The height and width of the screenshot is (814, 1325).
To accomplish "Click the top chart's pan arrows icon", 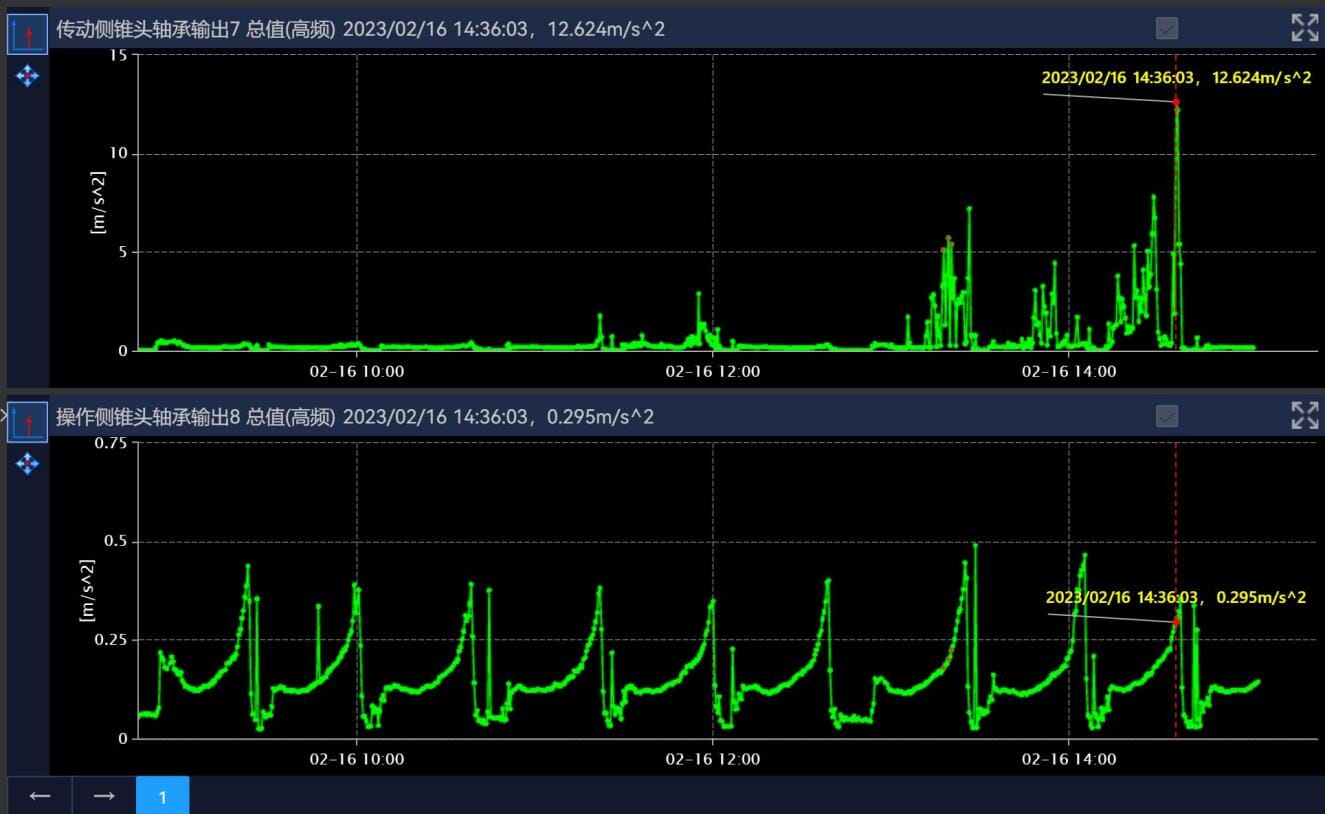I will [x=28, y=76].
